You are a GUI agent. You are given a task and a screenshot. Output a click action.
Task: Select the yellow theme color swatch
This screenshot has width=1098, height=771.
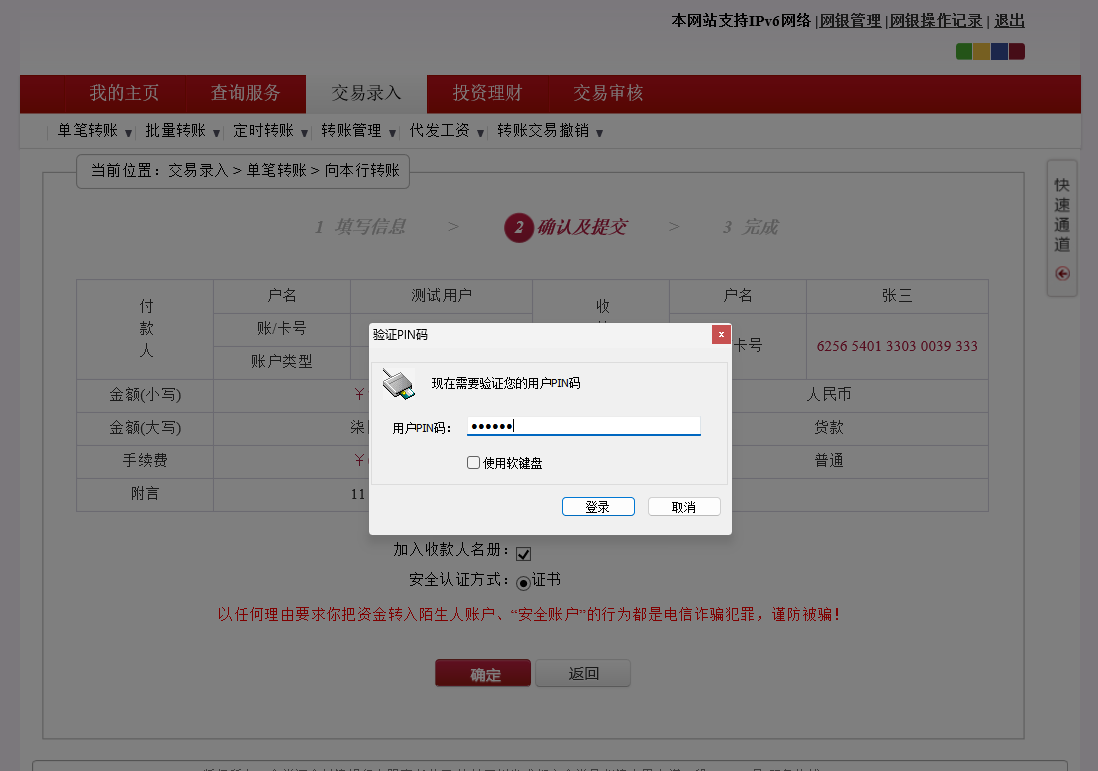[x=982, y=52]
